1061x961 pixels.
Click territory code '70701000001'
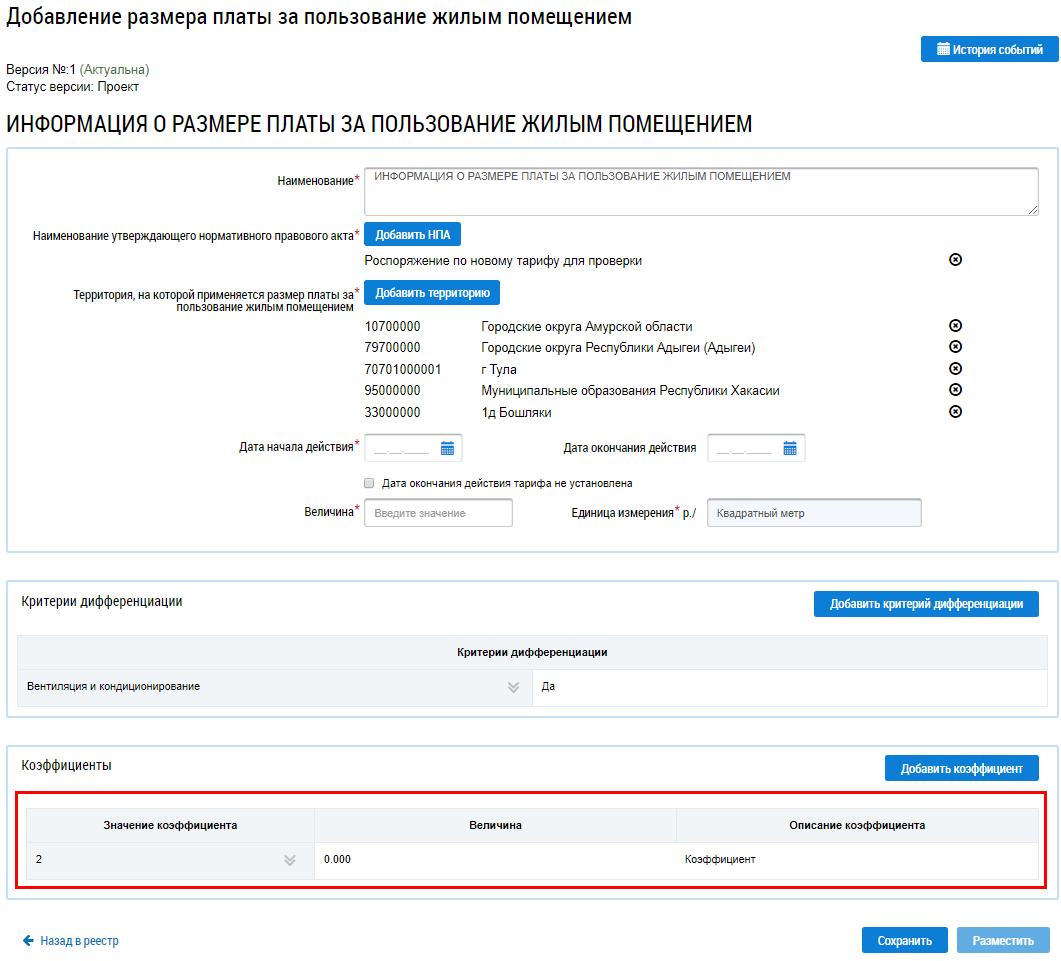click(403, 370)
